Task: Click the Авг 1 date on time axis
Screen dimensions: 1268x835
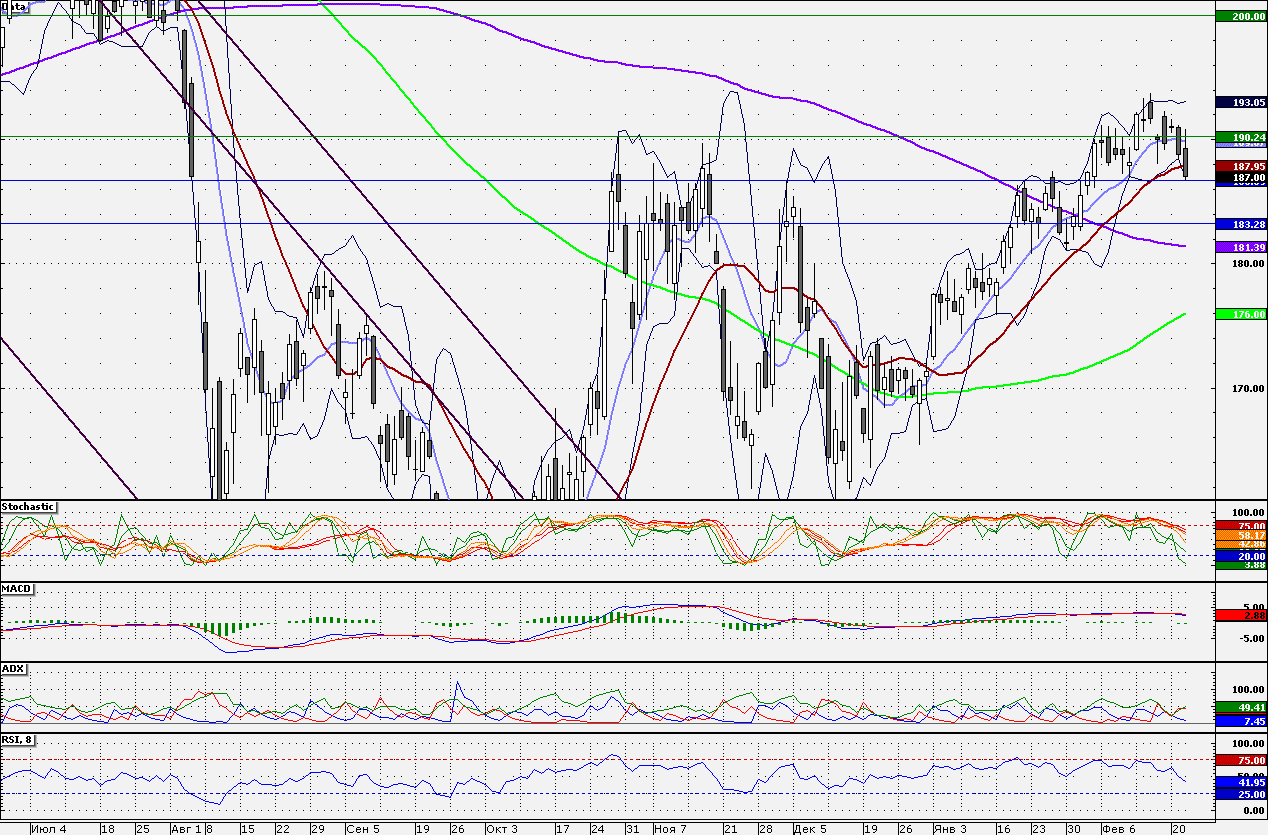Action: [186, 829]
